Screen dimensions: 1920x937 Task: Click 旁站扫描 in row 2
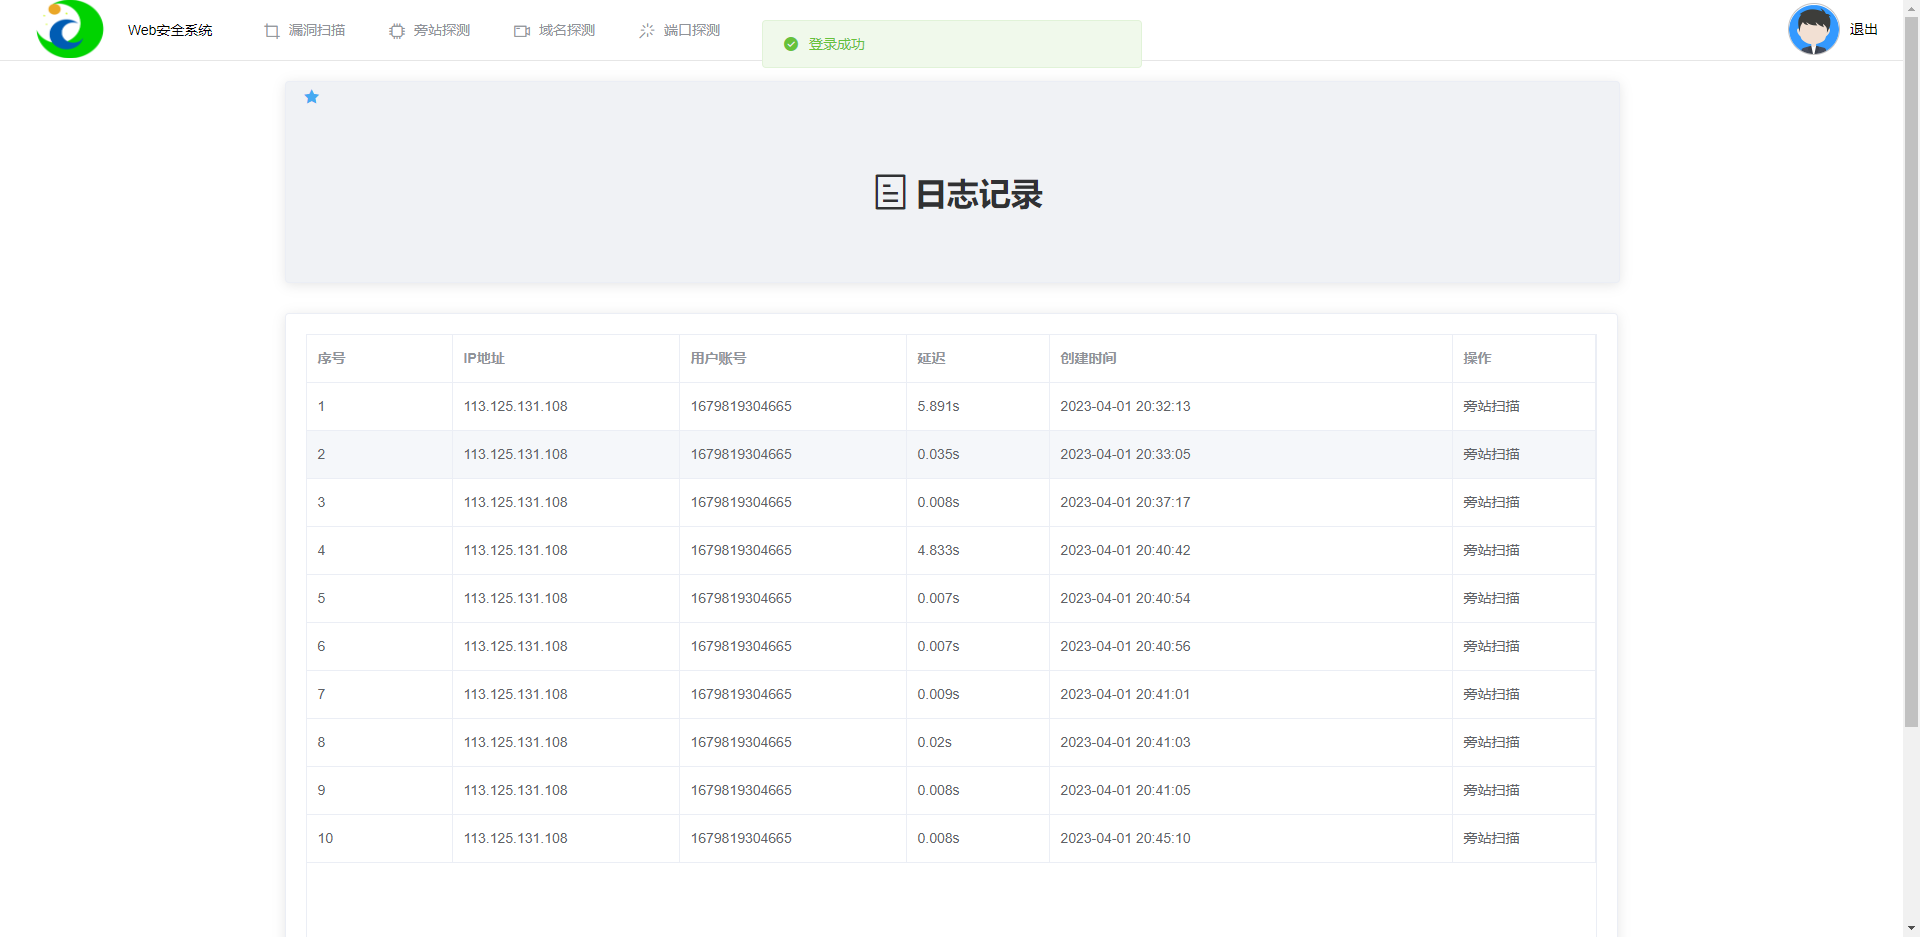tap(1491, 454)
